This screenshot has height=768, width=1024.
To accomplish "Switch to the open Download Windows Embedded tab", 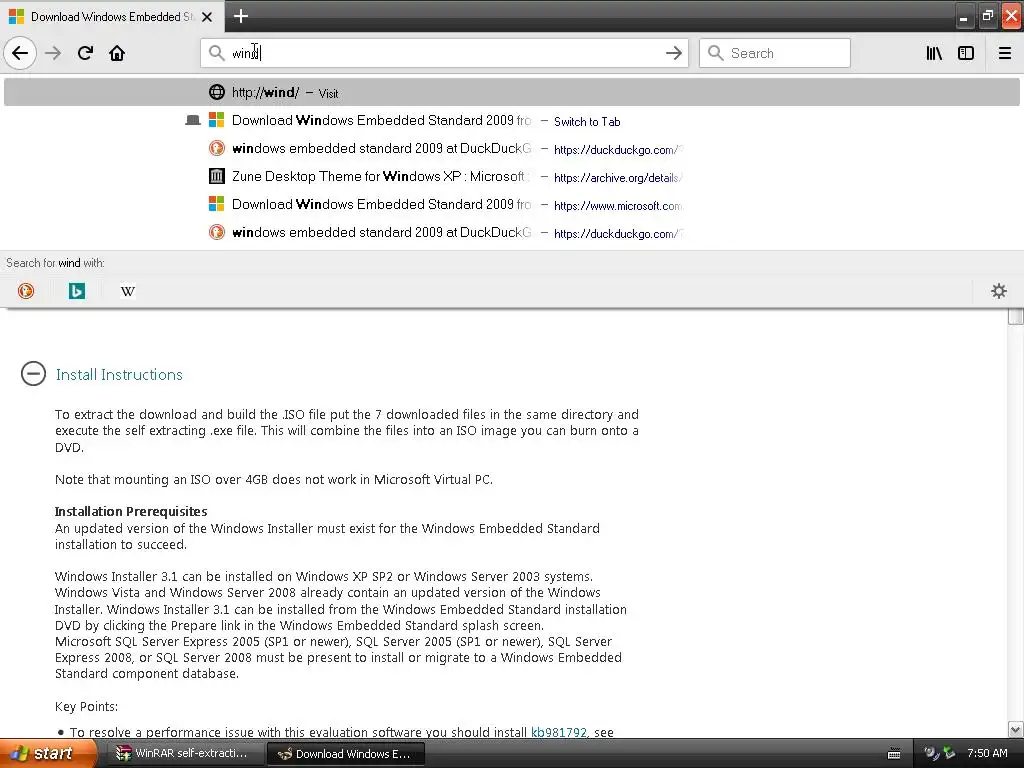I will tap(512, 120).
